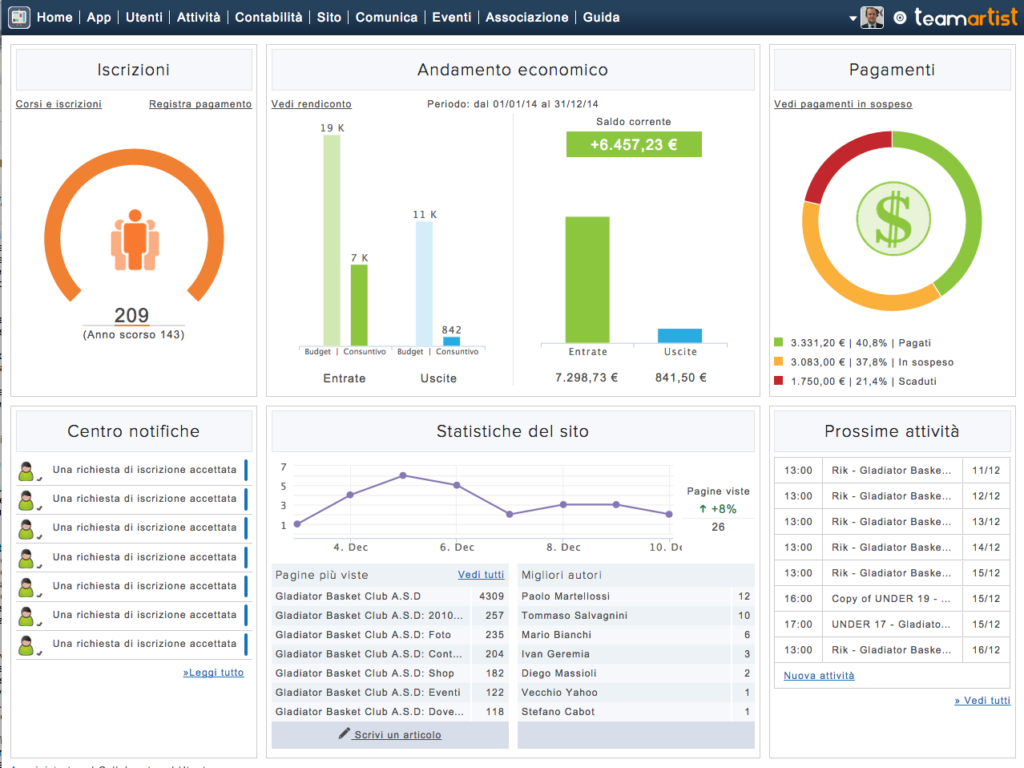Screen dimensions: 1024x768
Task: Click the pencil icon beside Scrivi un articolo
Action: 345,734
